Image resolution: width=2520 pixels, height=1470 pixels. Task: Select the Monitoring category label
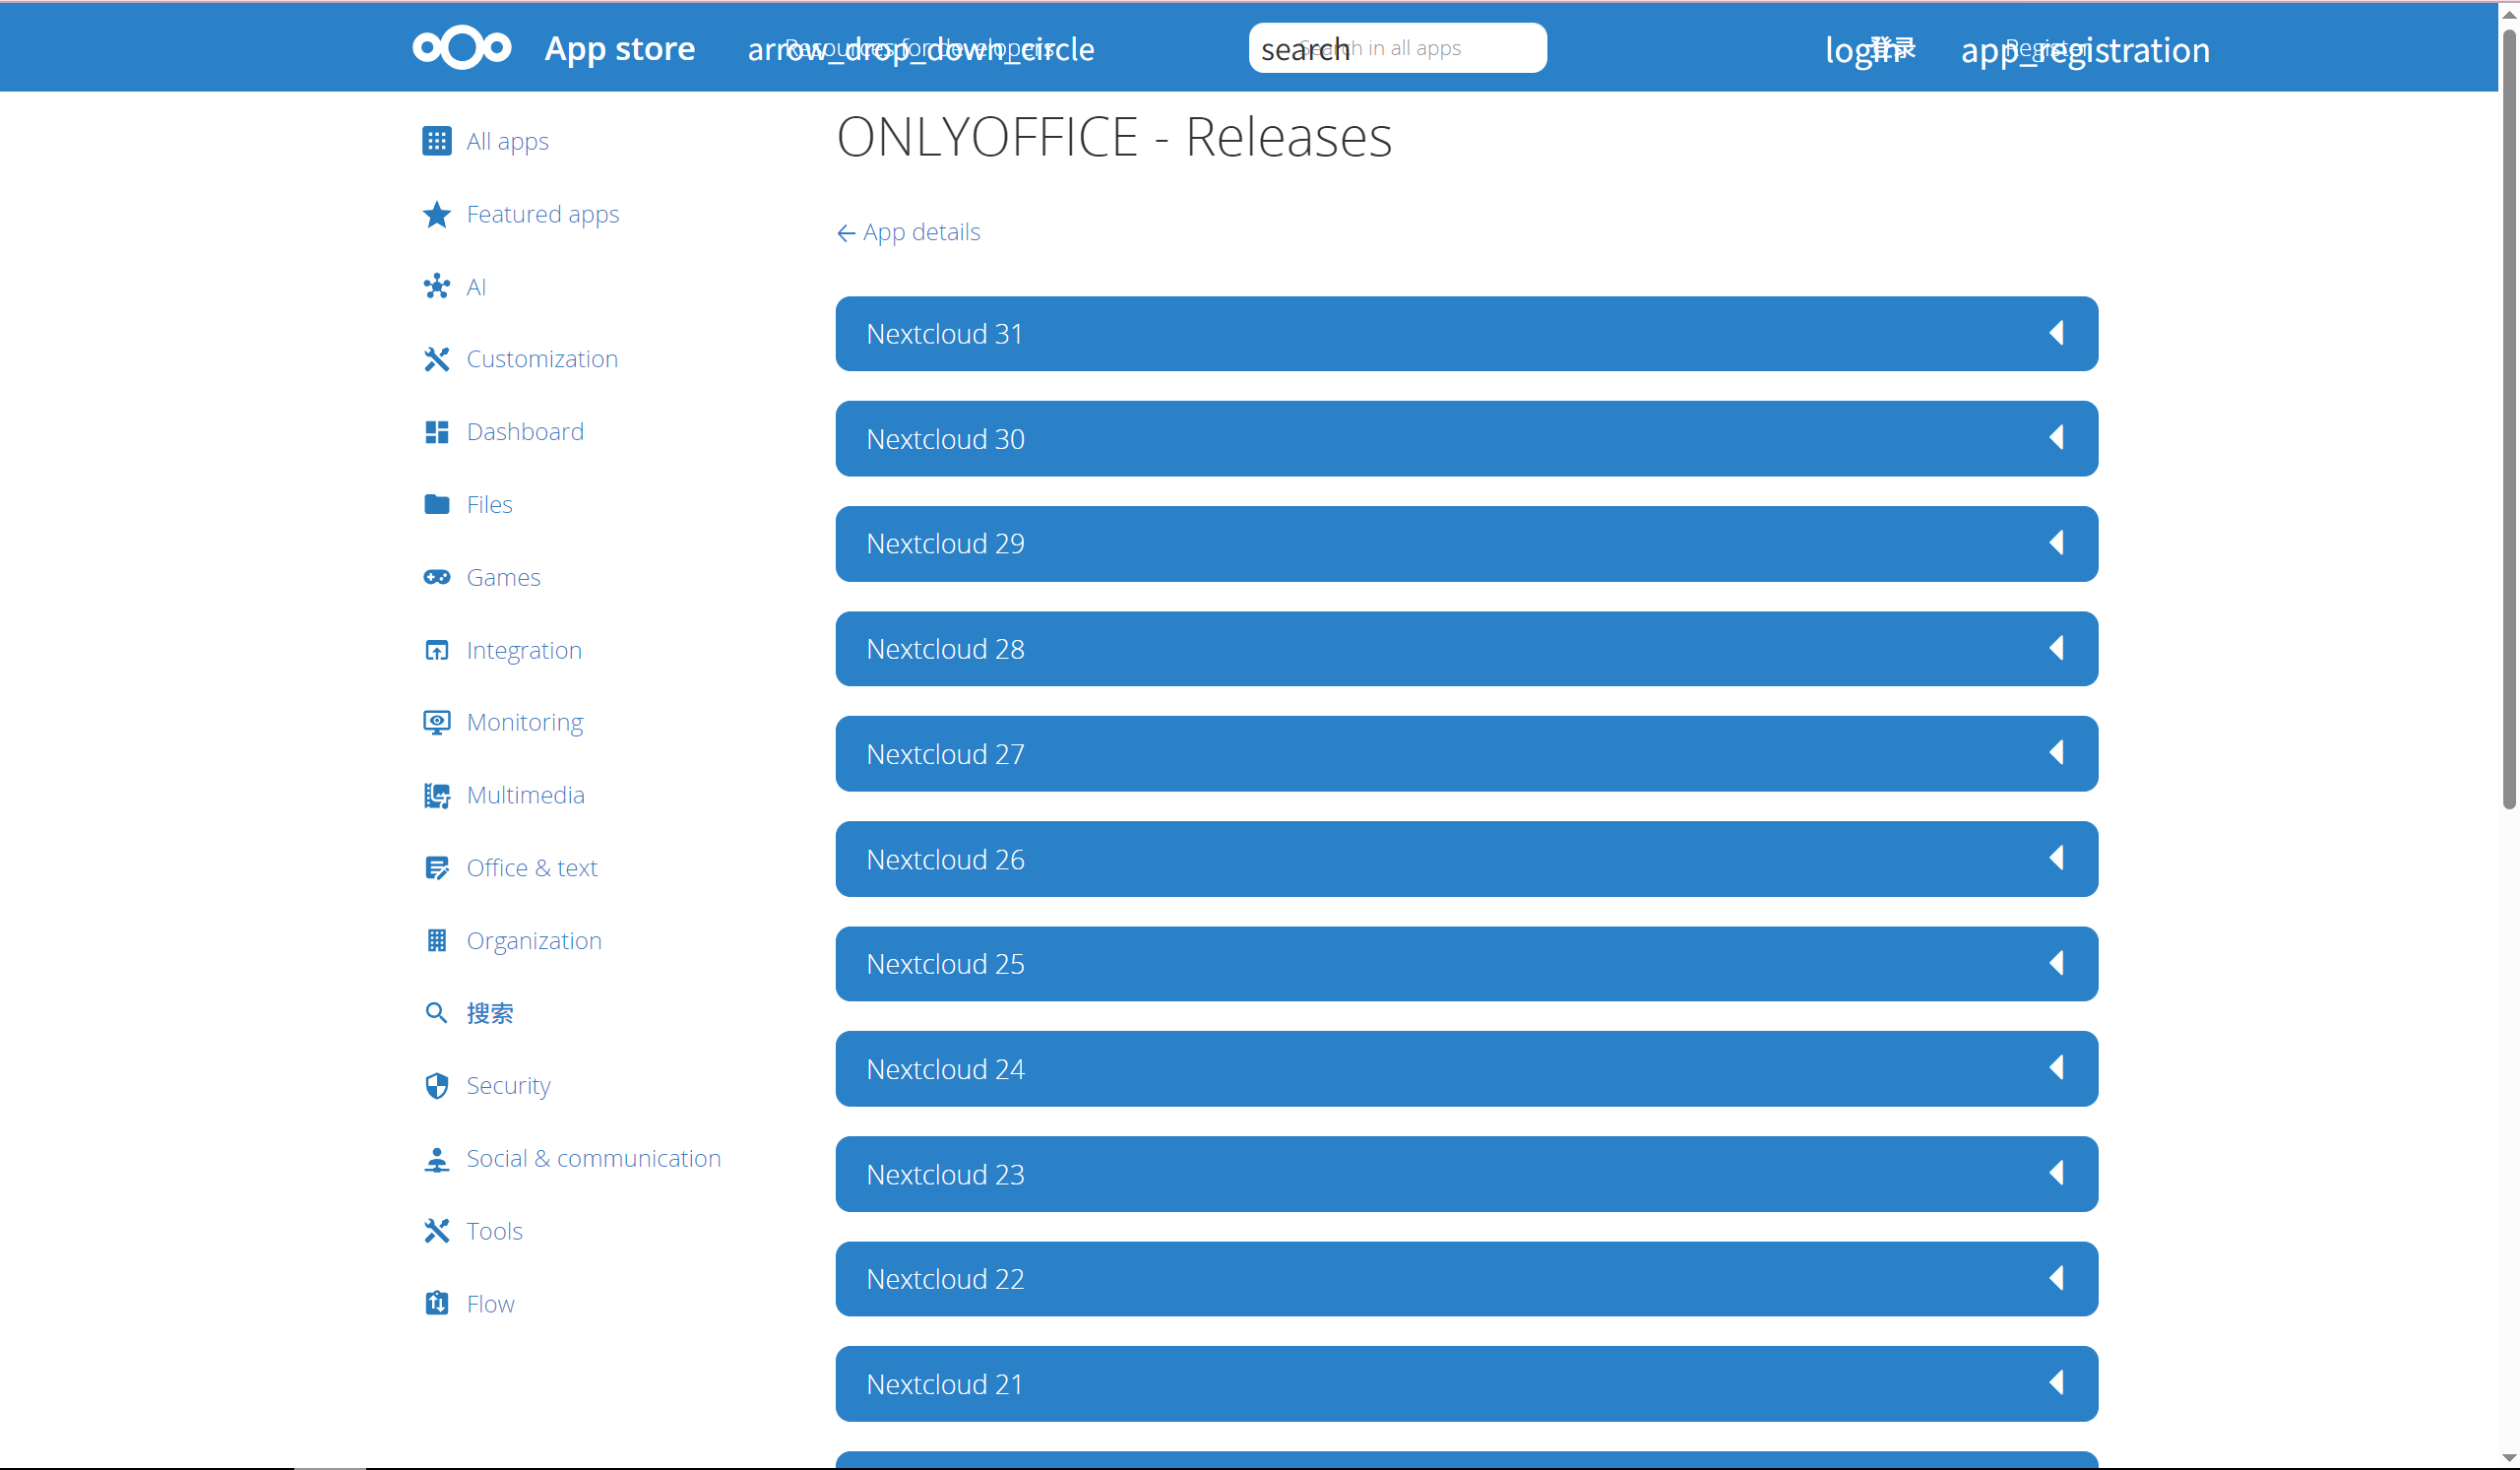(x=524, y=722)
